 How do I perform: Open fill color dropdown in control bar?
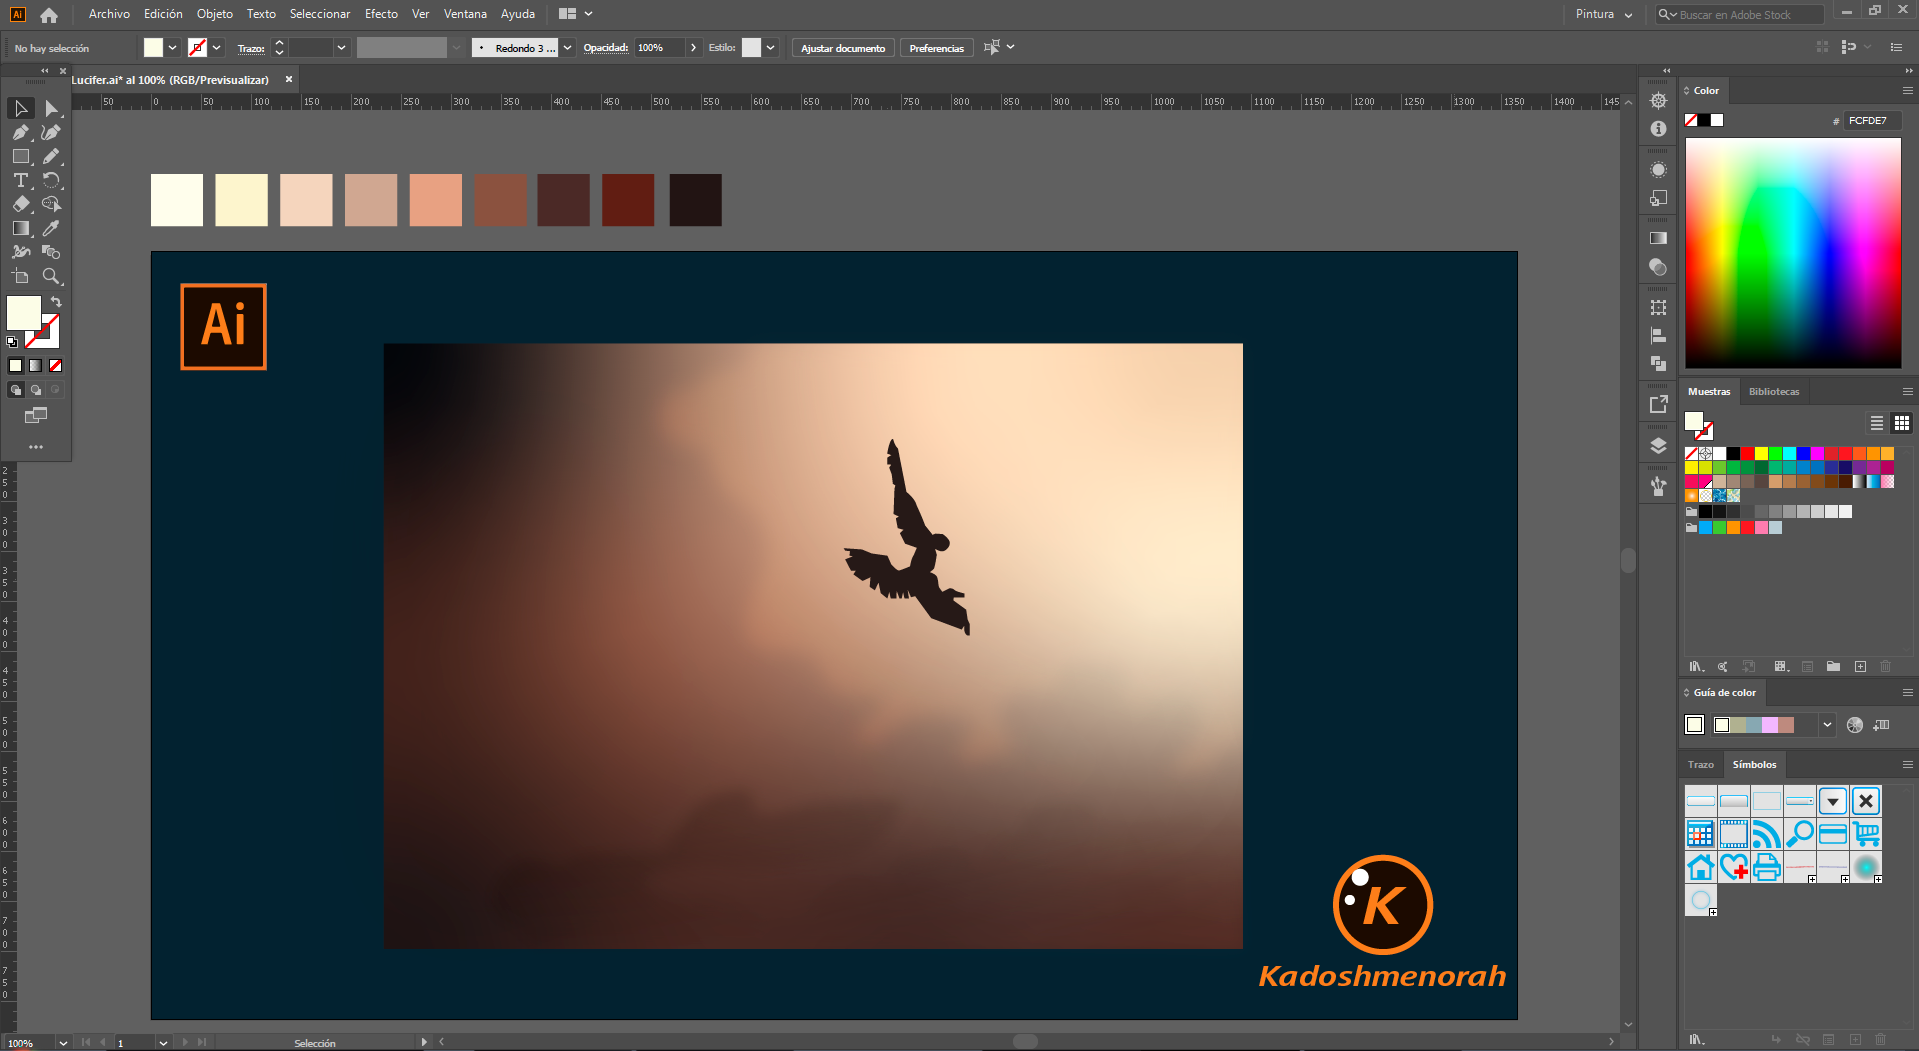pyautogui.click(x=173, y=47)
